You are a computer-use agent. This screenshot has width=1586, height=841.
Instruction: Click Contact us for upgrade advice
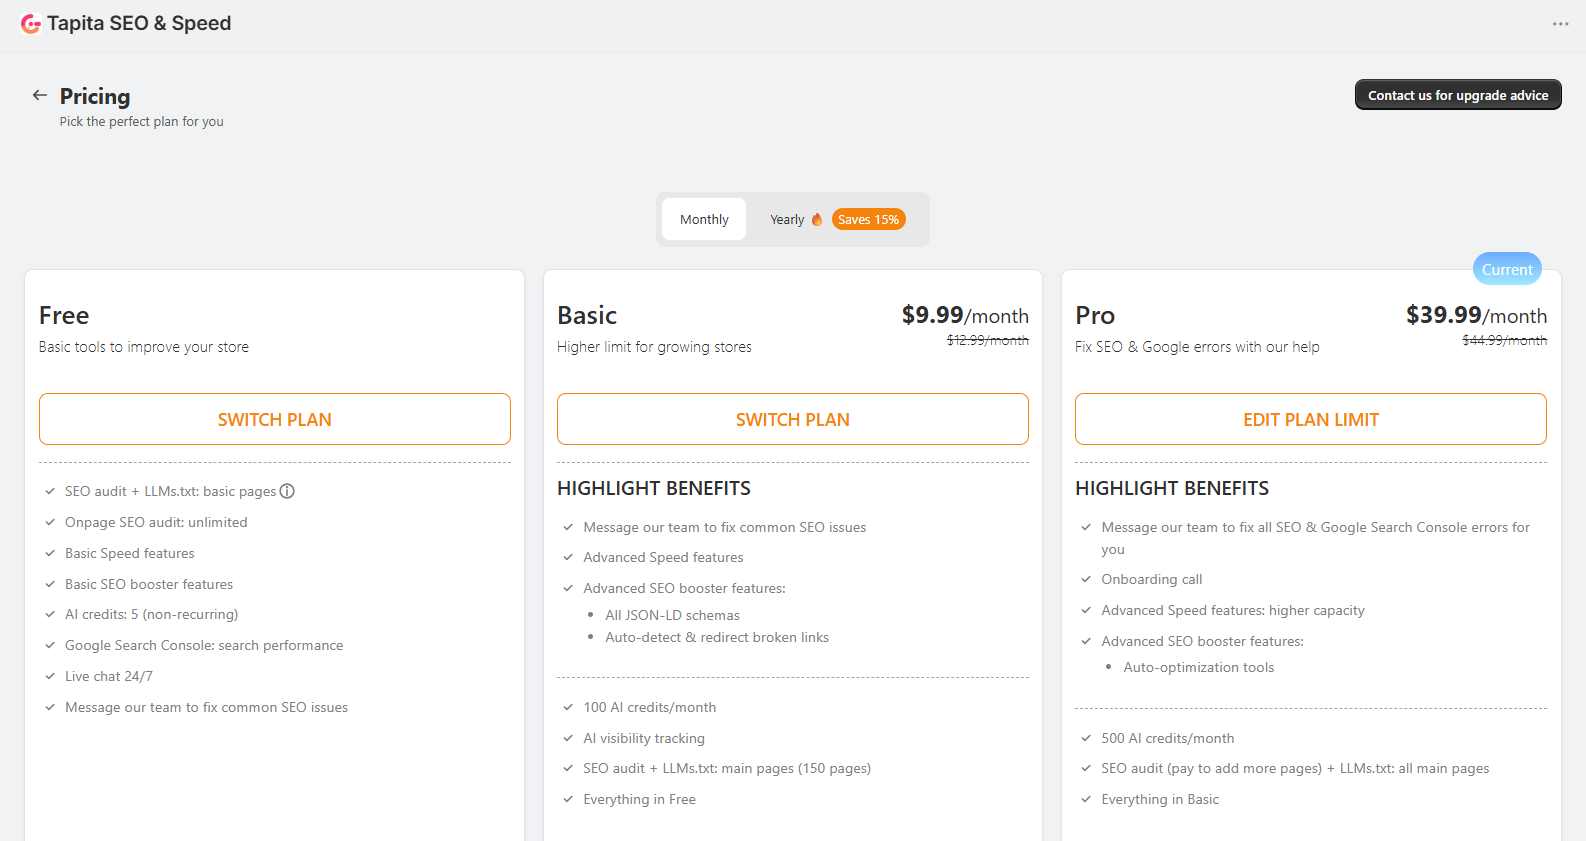(x=1458, y=95)
